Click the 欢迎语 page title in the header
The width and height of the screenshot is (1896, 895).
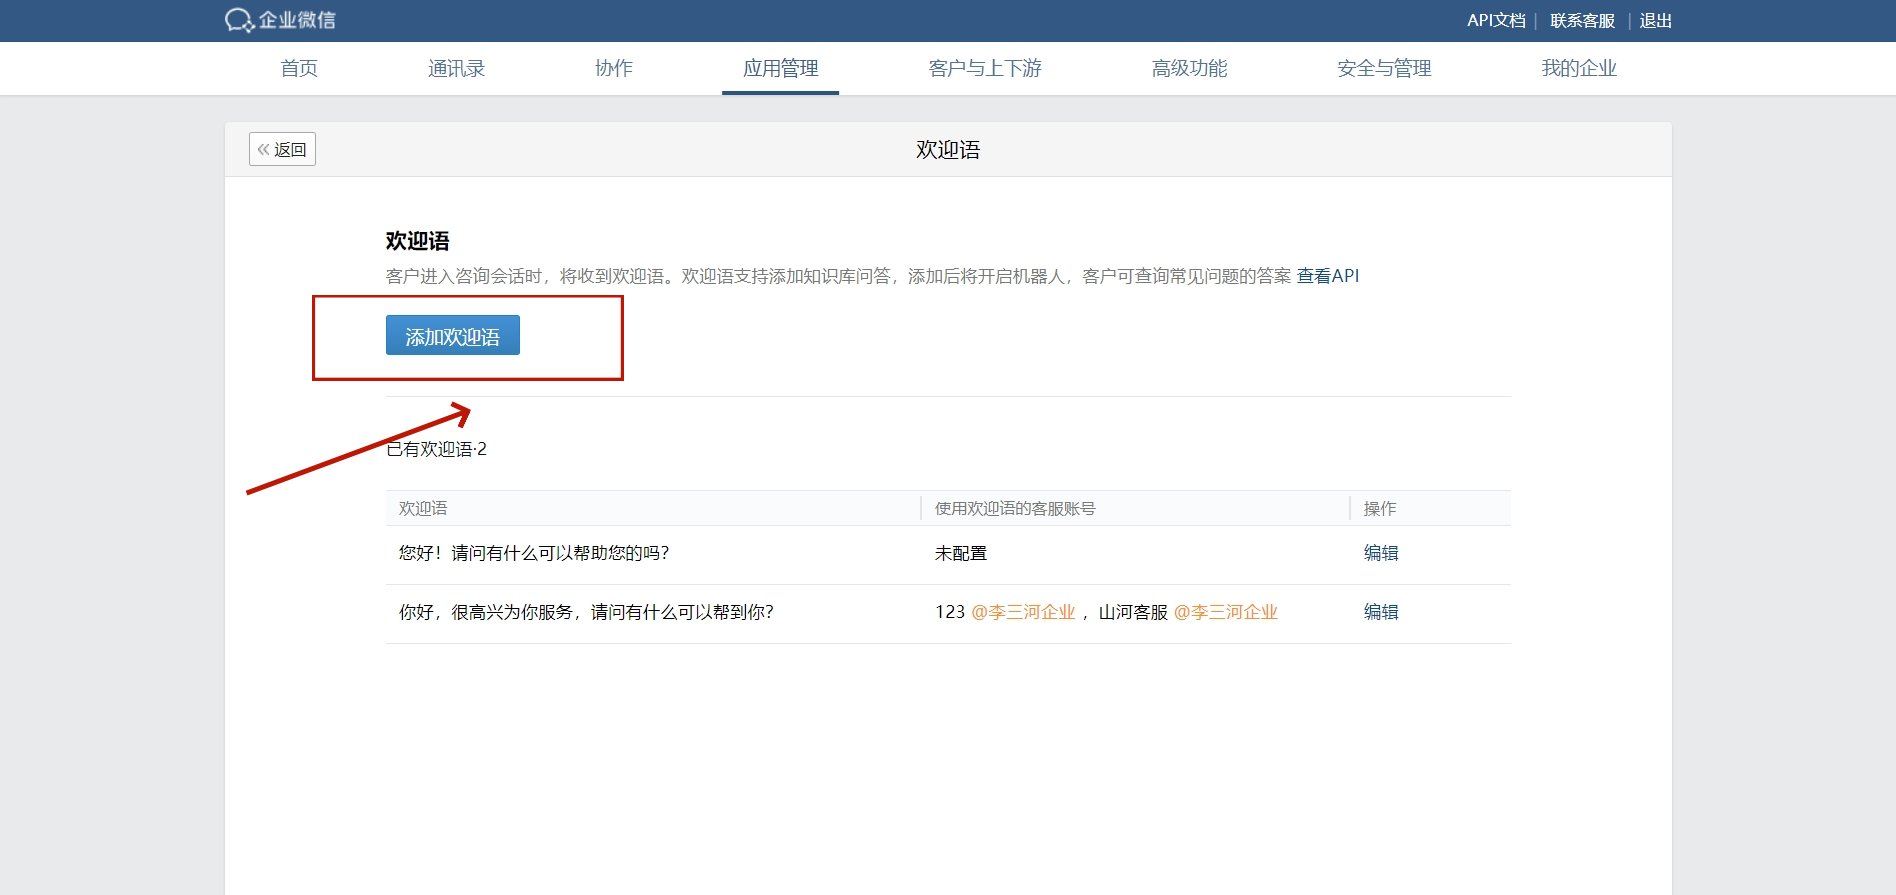click(948, 150)
